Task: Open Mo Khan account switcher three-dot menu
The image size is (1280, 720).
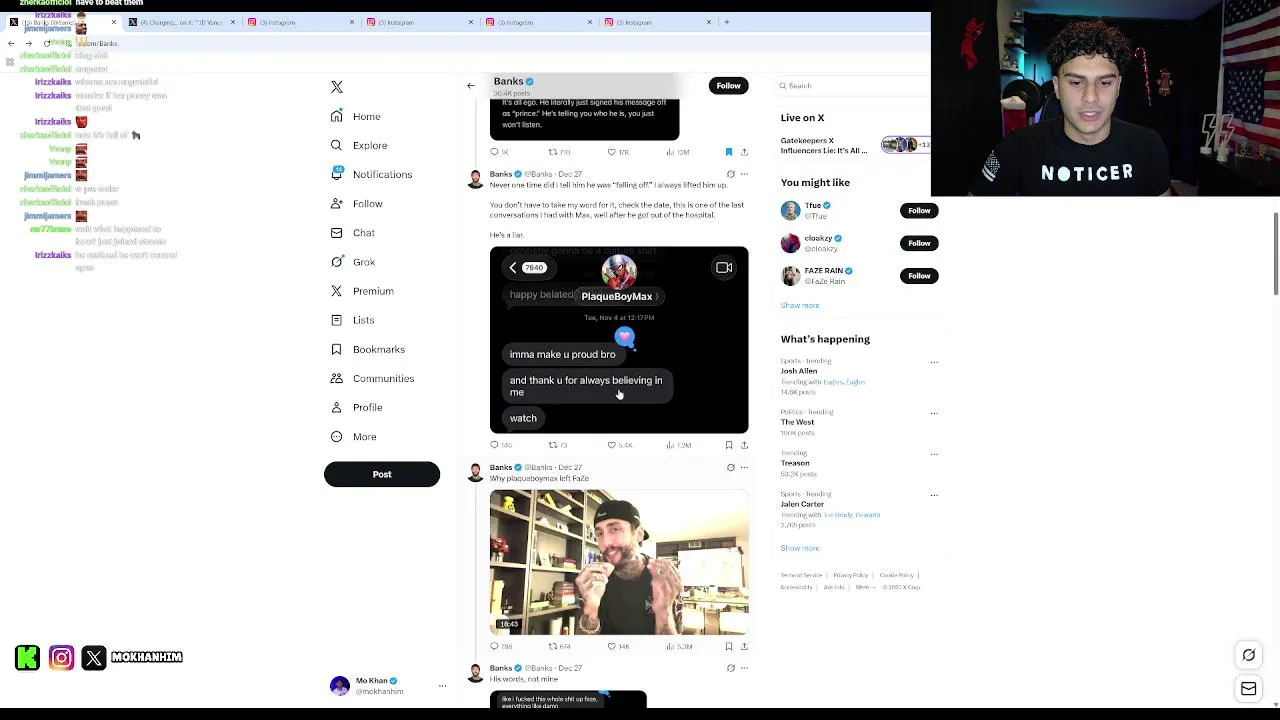Action: pyautogui.click(x=442, y=686)
